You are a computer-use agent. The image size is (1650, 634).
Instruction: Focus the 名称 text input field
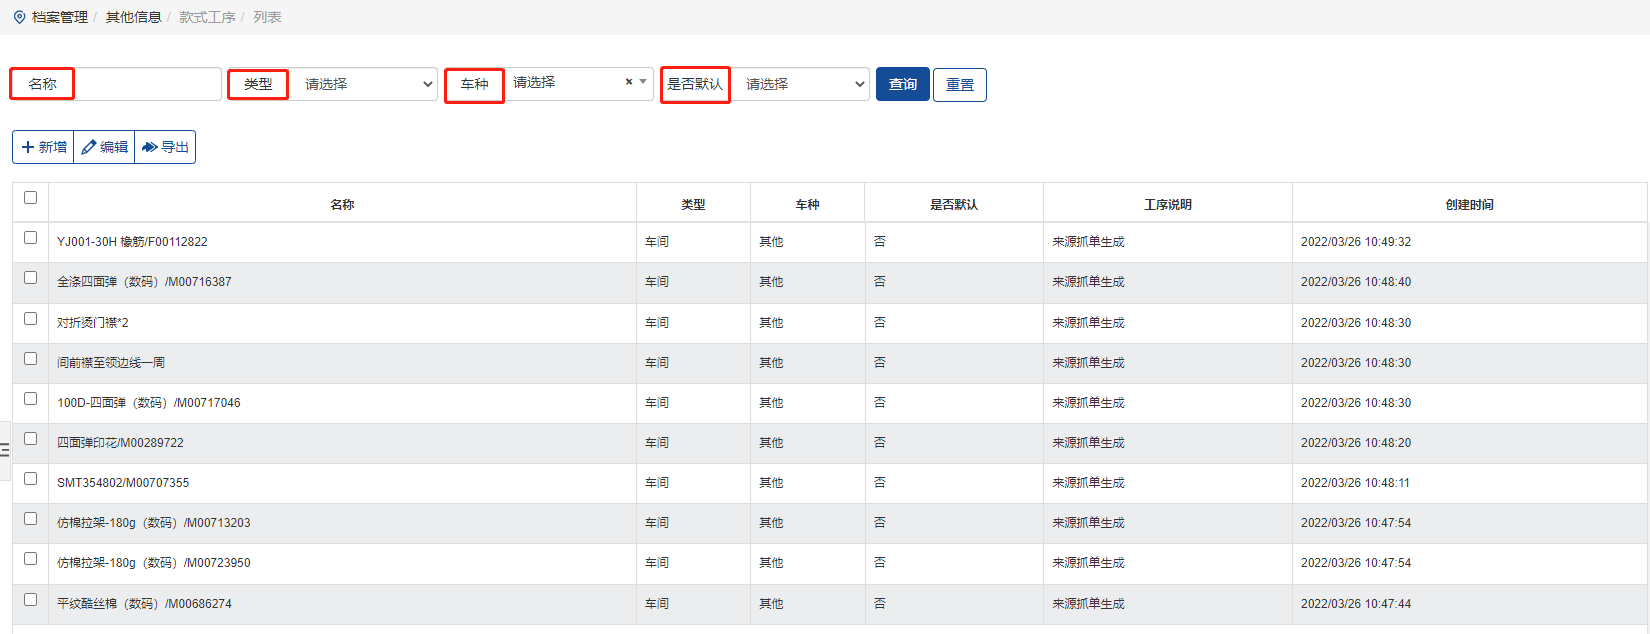click(148, 84)
